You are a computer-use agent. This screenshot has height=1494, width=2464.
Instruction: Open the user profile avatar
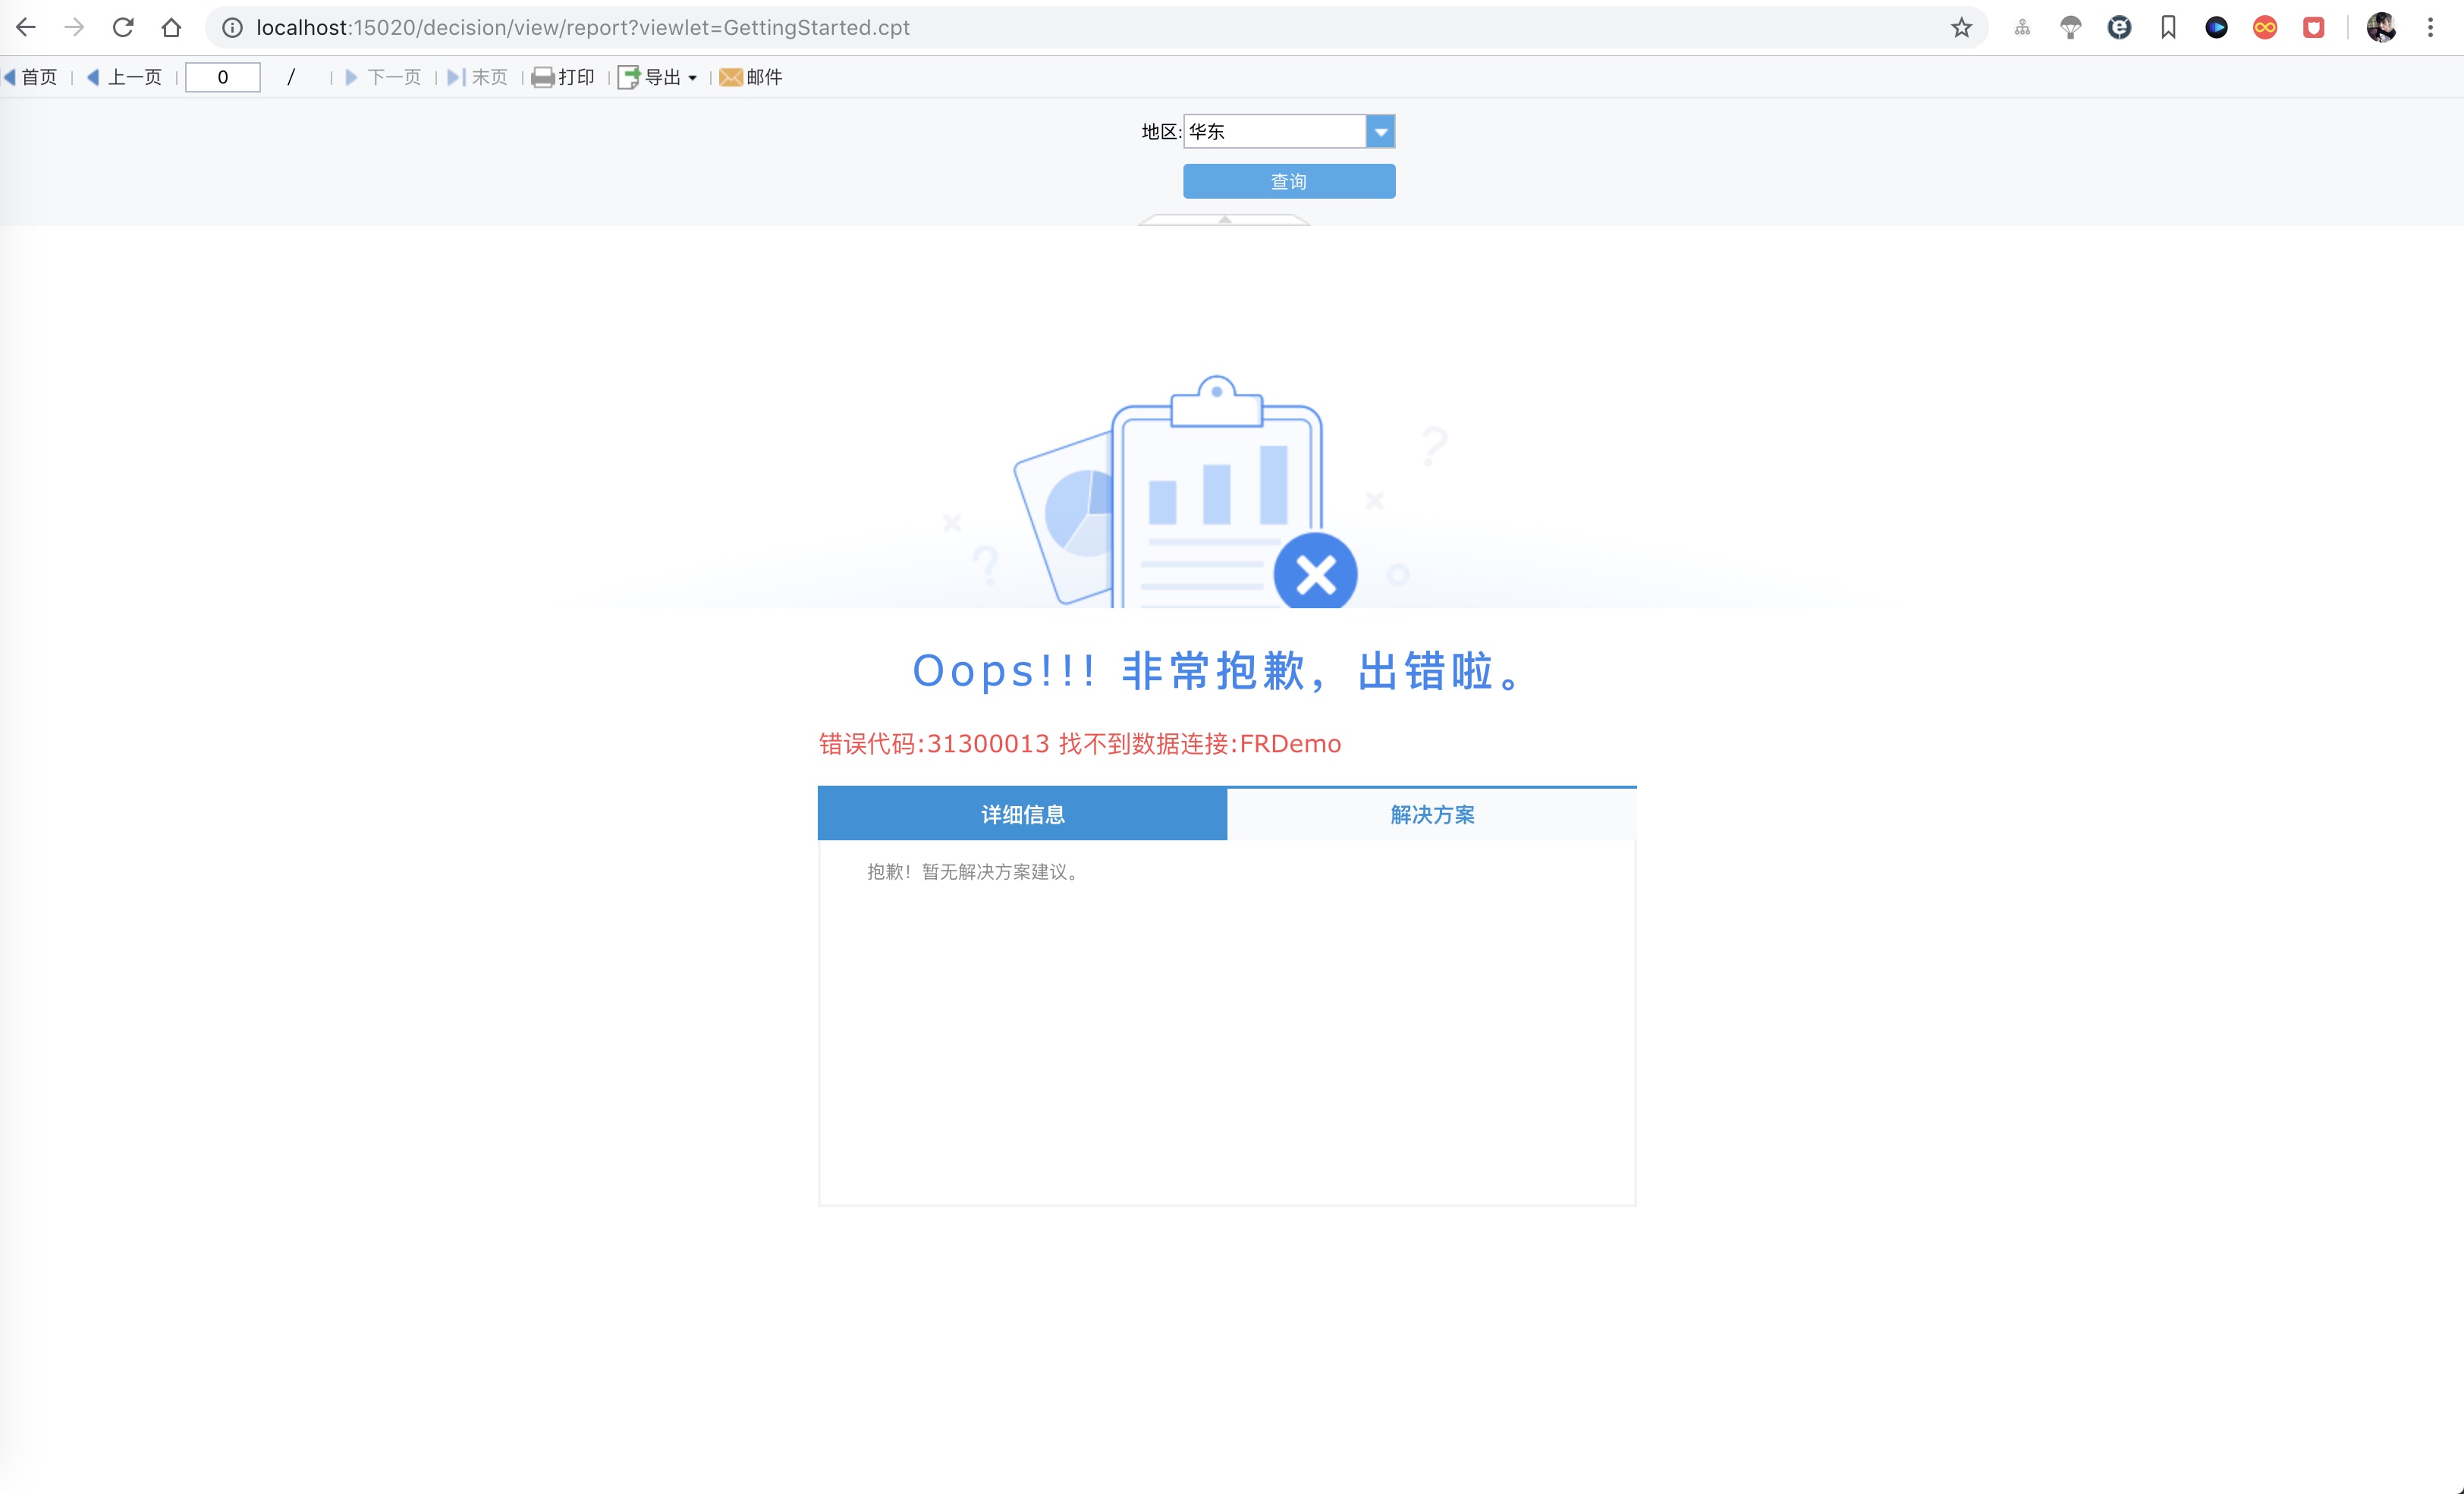coord(2381,28)
